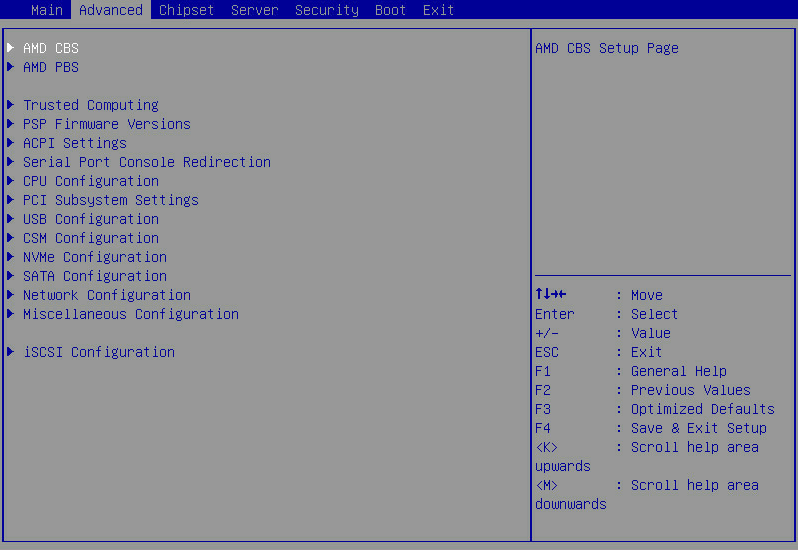Screen dimensions: 798x550
Task: Click the arrow keys Move hint icon
Action: [551, 294]
